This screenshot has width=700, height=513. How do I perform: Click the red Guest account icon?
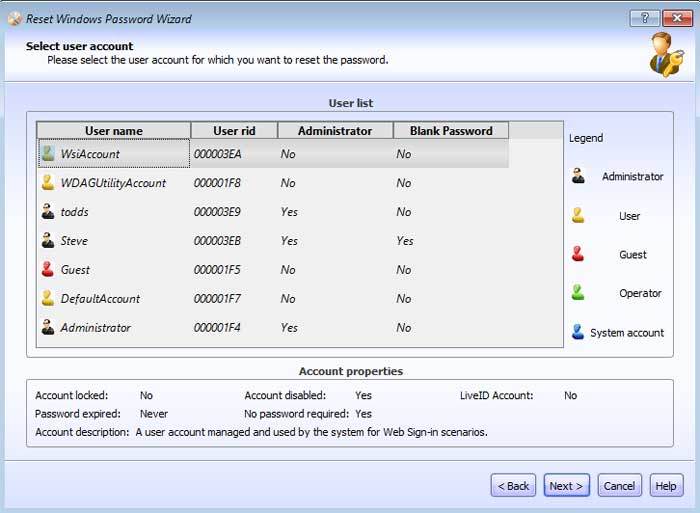coord(48,270)
